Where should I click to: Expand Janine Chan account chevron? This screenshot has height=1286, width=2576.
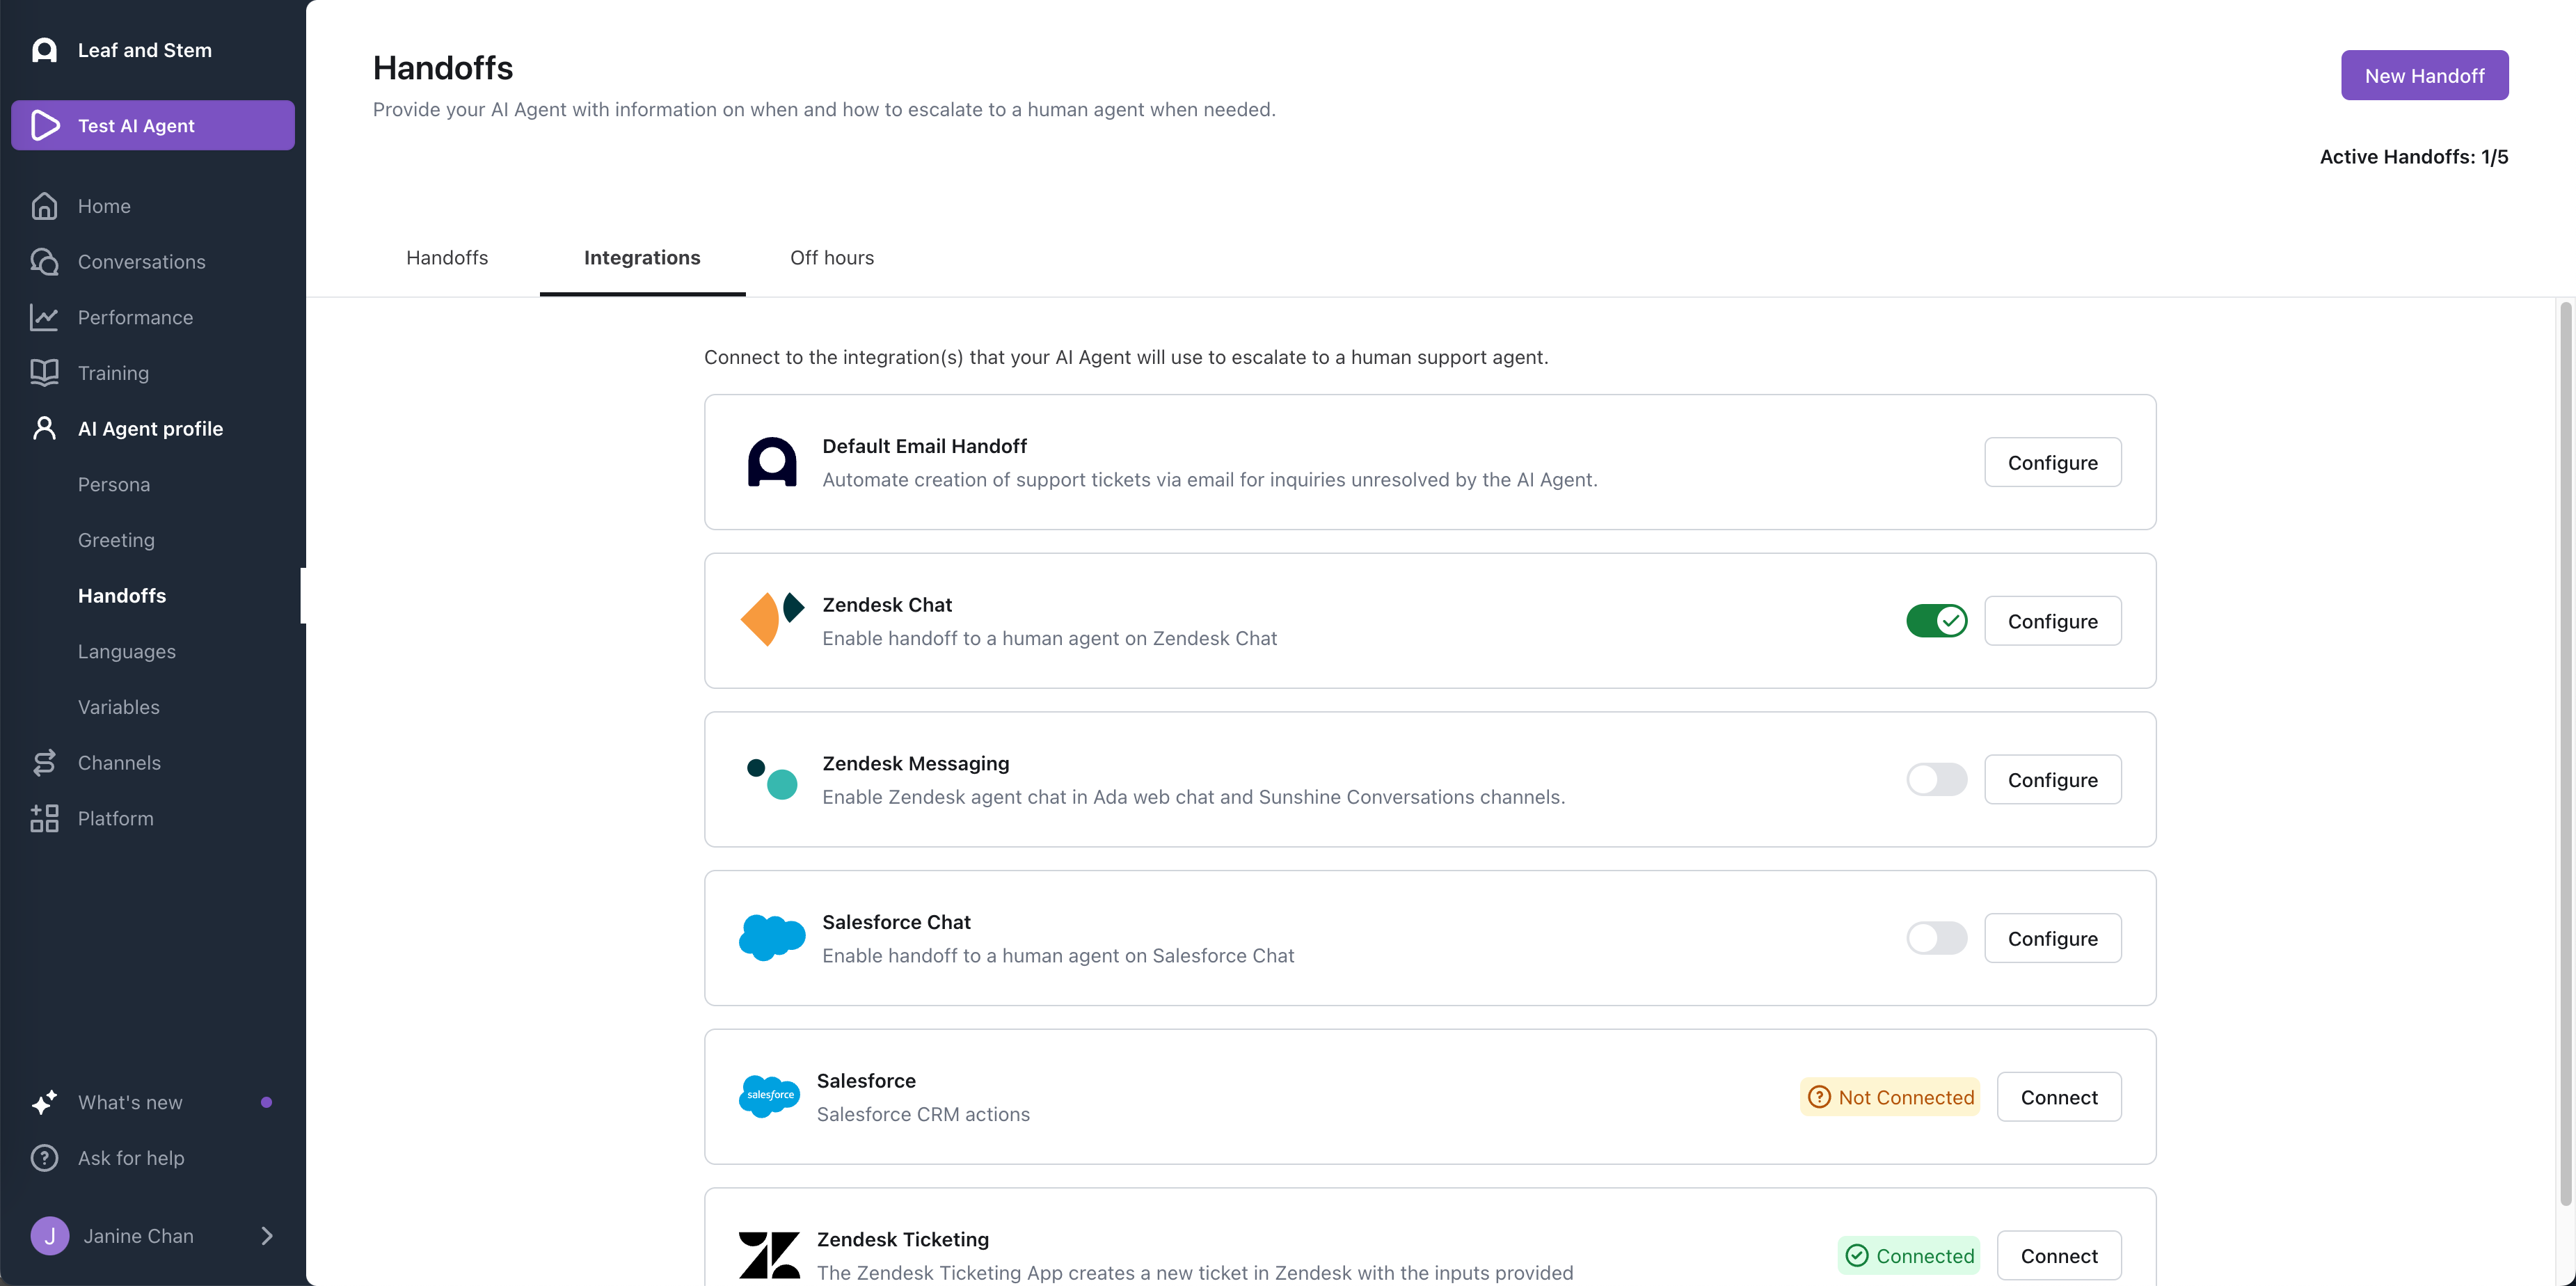267,1236
